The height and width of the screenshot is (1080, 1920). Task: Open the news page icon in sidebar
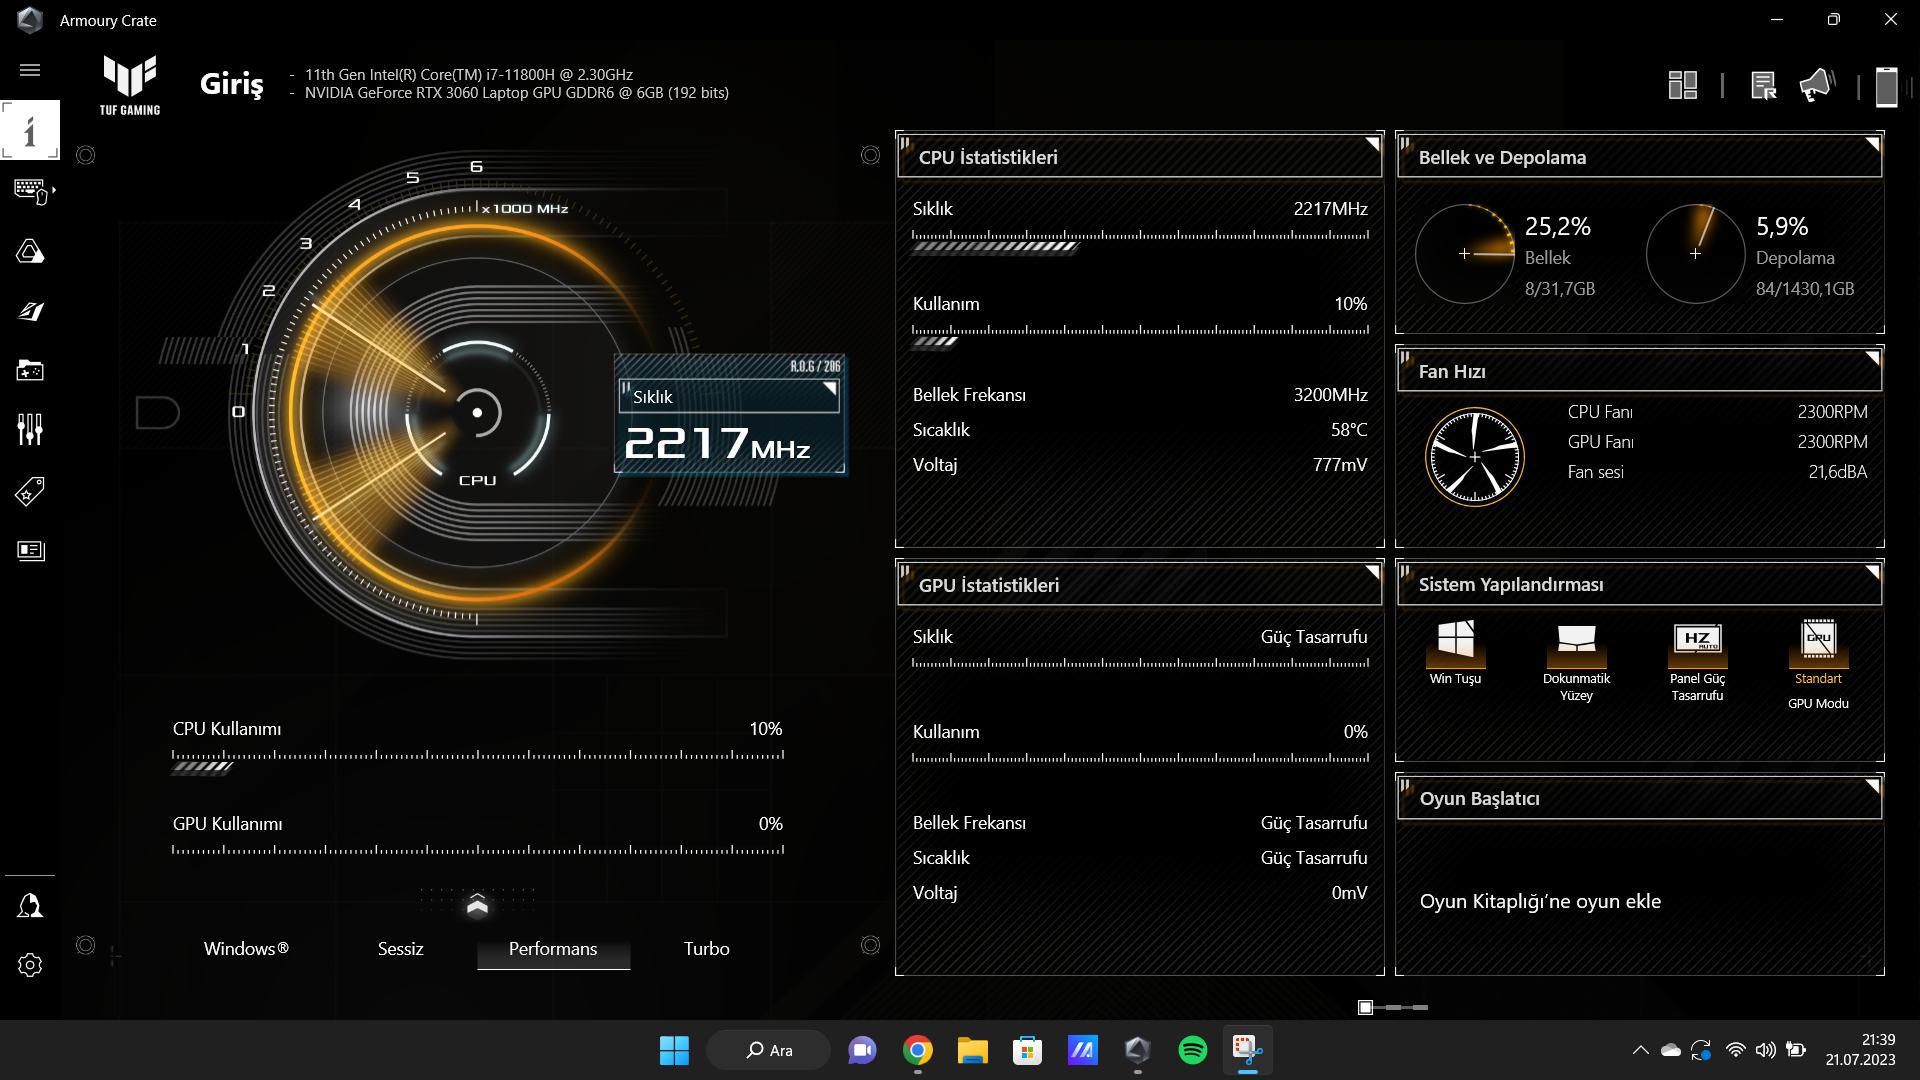pos(30,551)
